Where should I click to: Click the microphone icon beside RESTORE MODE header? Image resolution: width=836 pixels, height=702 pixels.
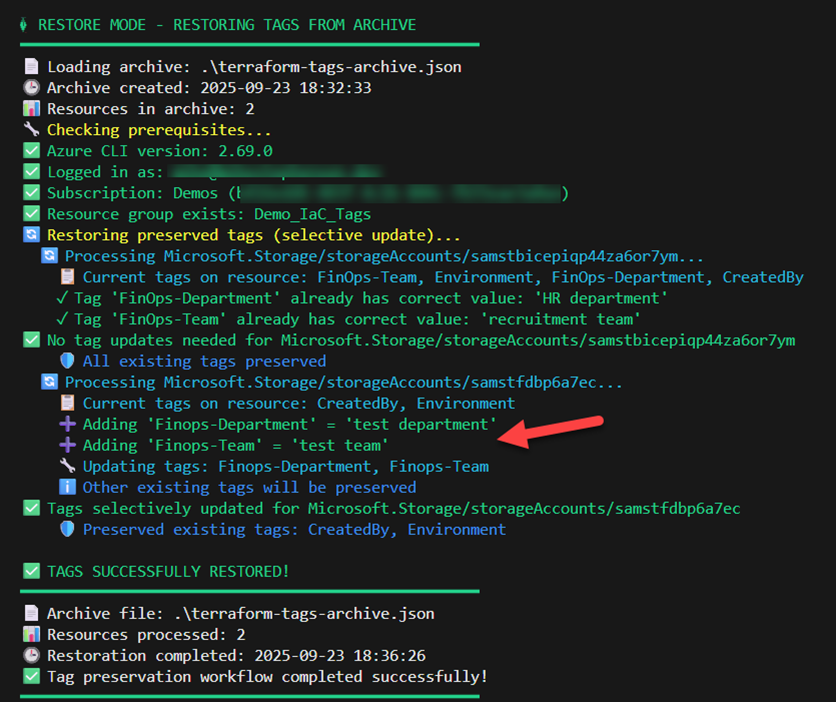pyautogui.click(x=22, y=24)
